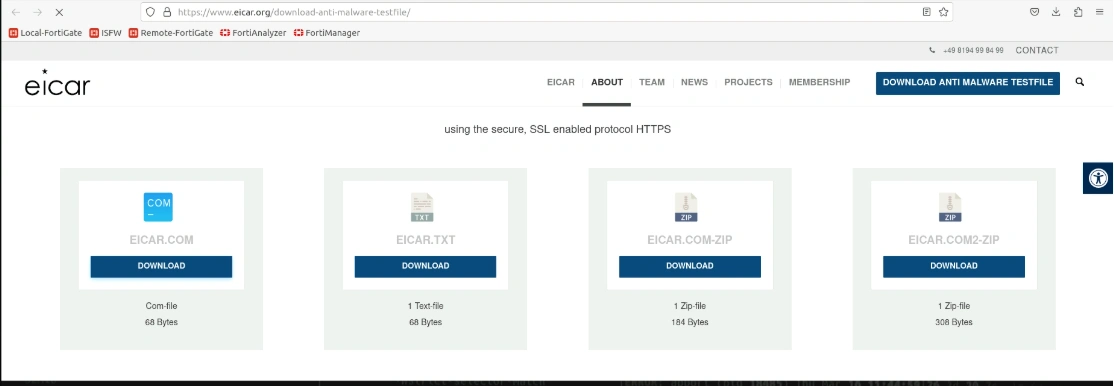The width and height of the screenshot is (1114, 386).
Task: Open the tracking protection shield icon
Action: click(x=151, y=12)
